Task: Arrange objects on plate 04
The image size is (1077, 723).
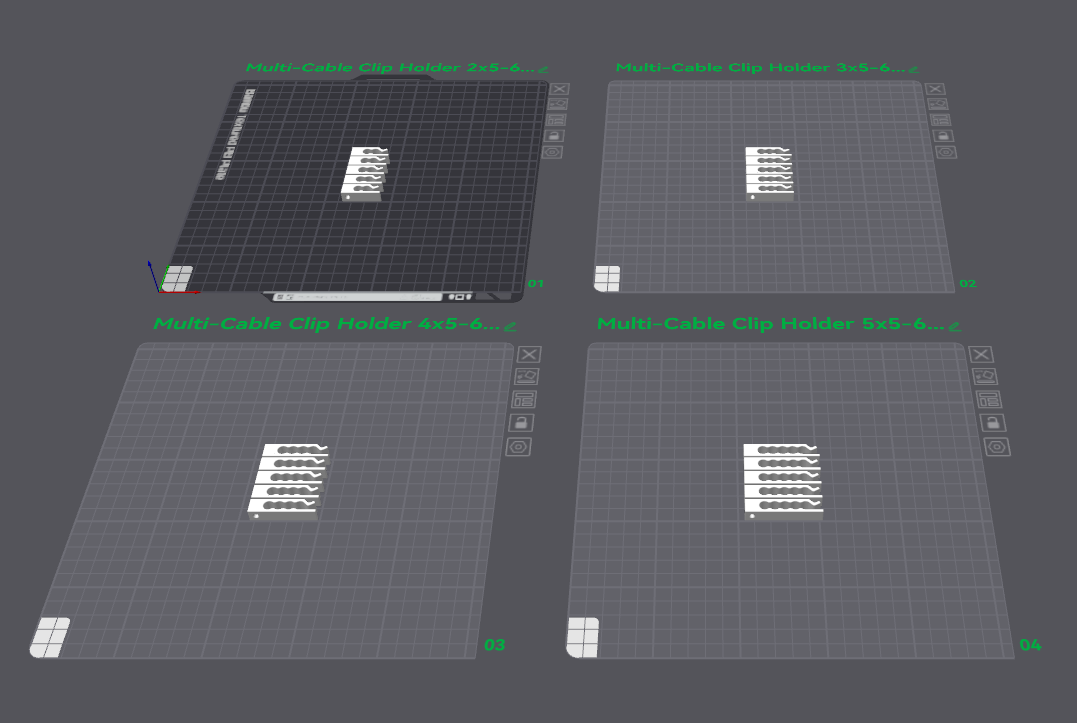Action: coord(989,400)
